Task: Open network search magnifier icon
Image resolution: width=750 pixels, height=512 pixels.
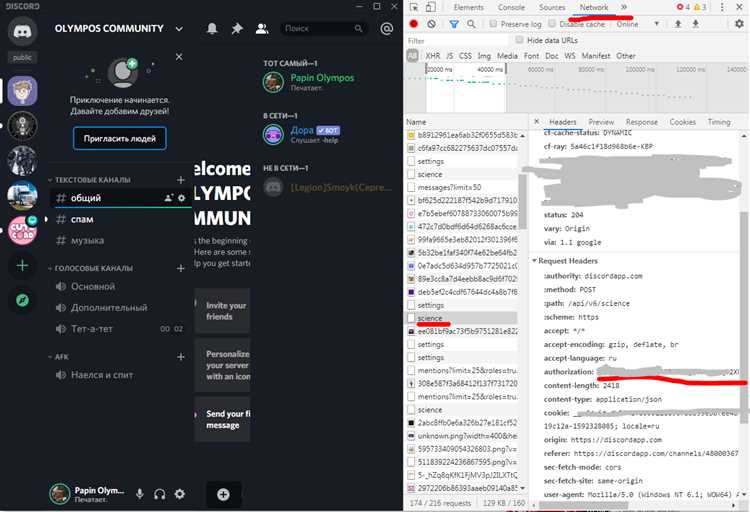Action: click(x=471, y=24)
